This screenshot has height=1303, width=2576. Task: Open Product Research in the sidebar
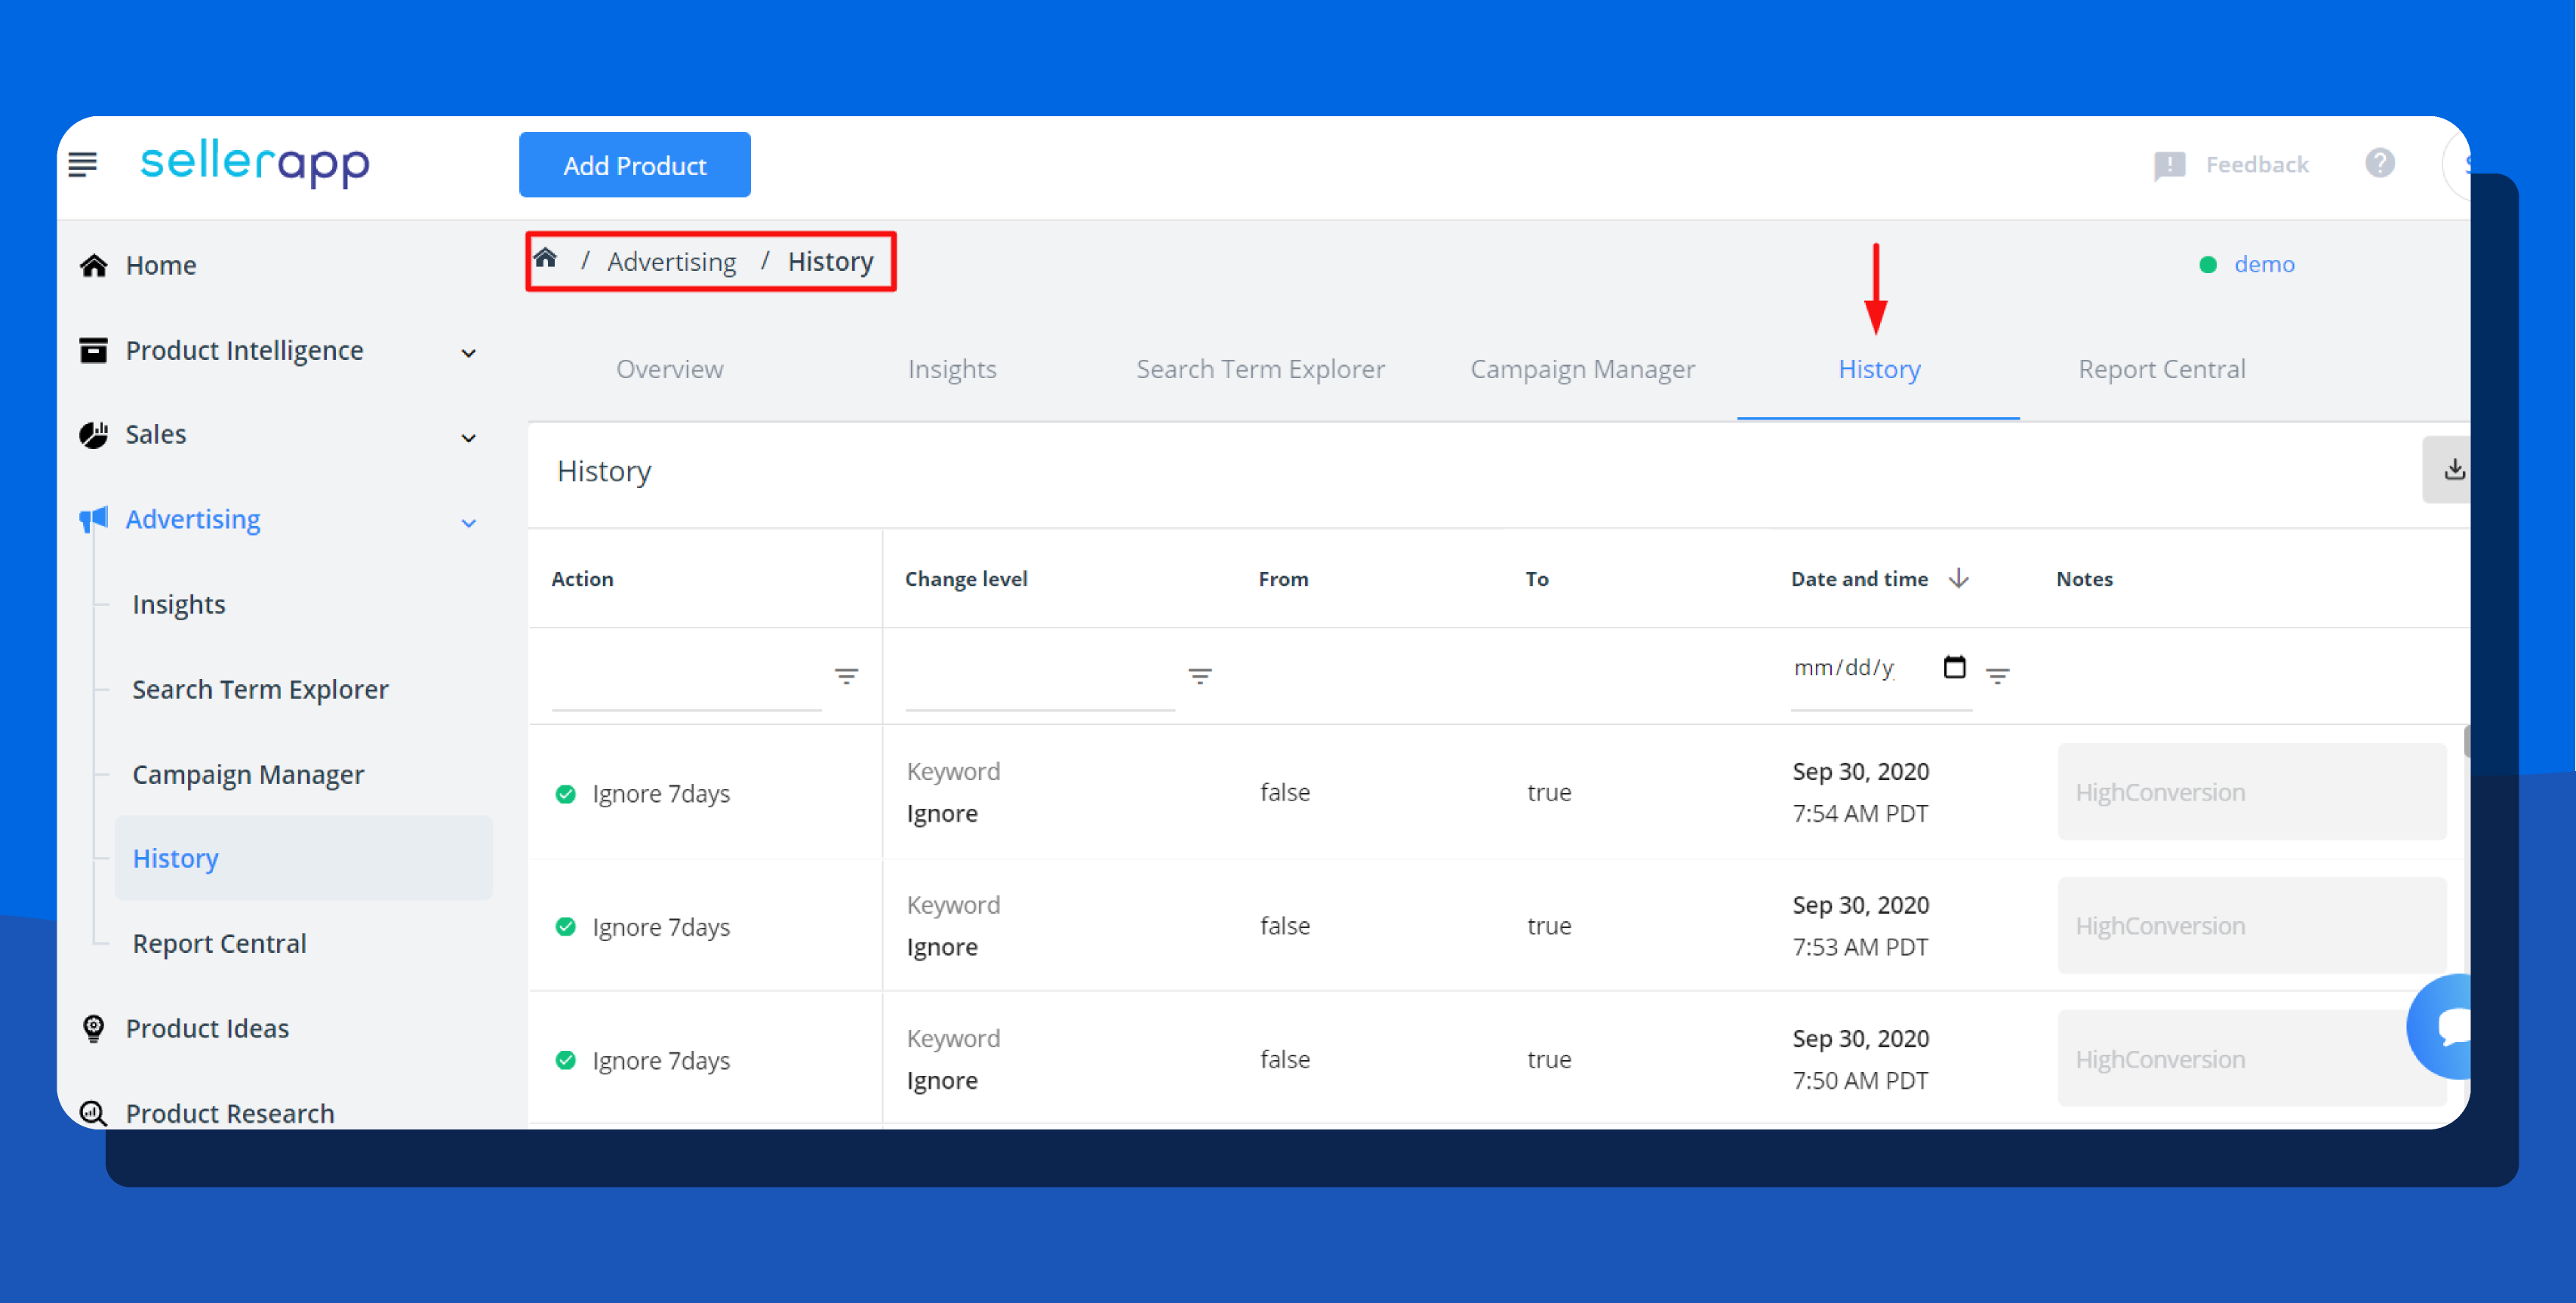click(x=229, y=1113)
